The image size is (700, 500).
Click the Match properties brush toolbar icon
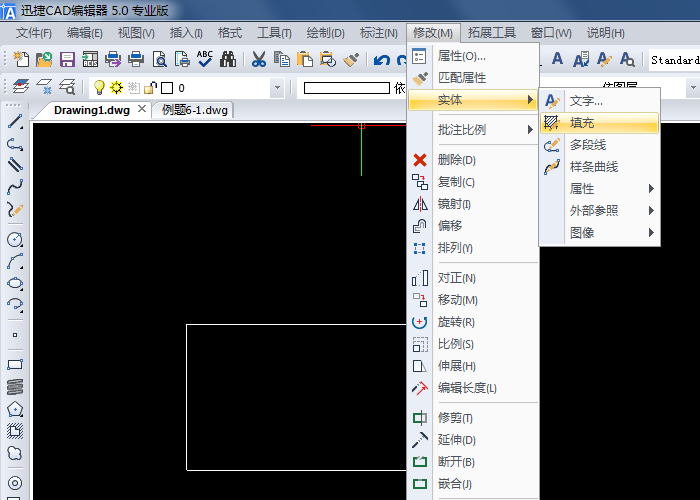pos(351,59)
